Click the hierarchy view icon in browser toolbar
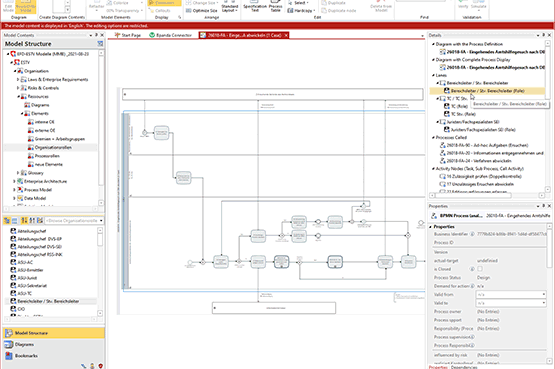 7,221
